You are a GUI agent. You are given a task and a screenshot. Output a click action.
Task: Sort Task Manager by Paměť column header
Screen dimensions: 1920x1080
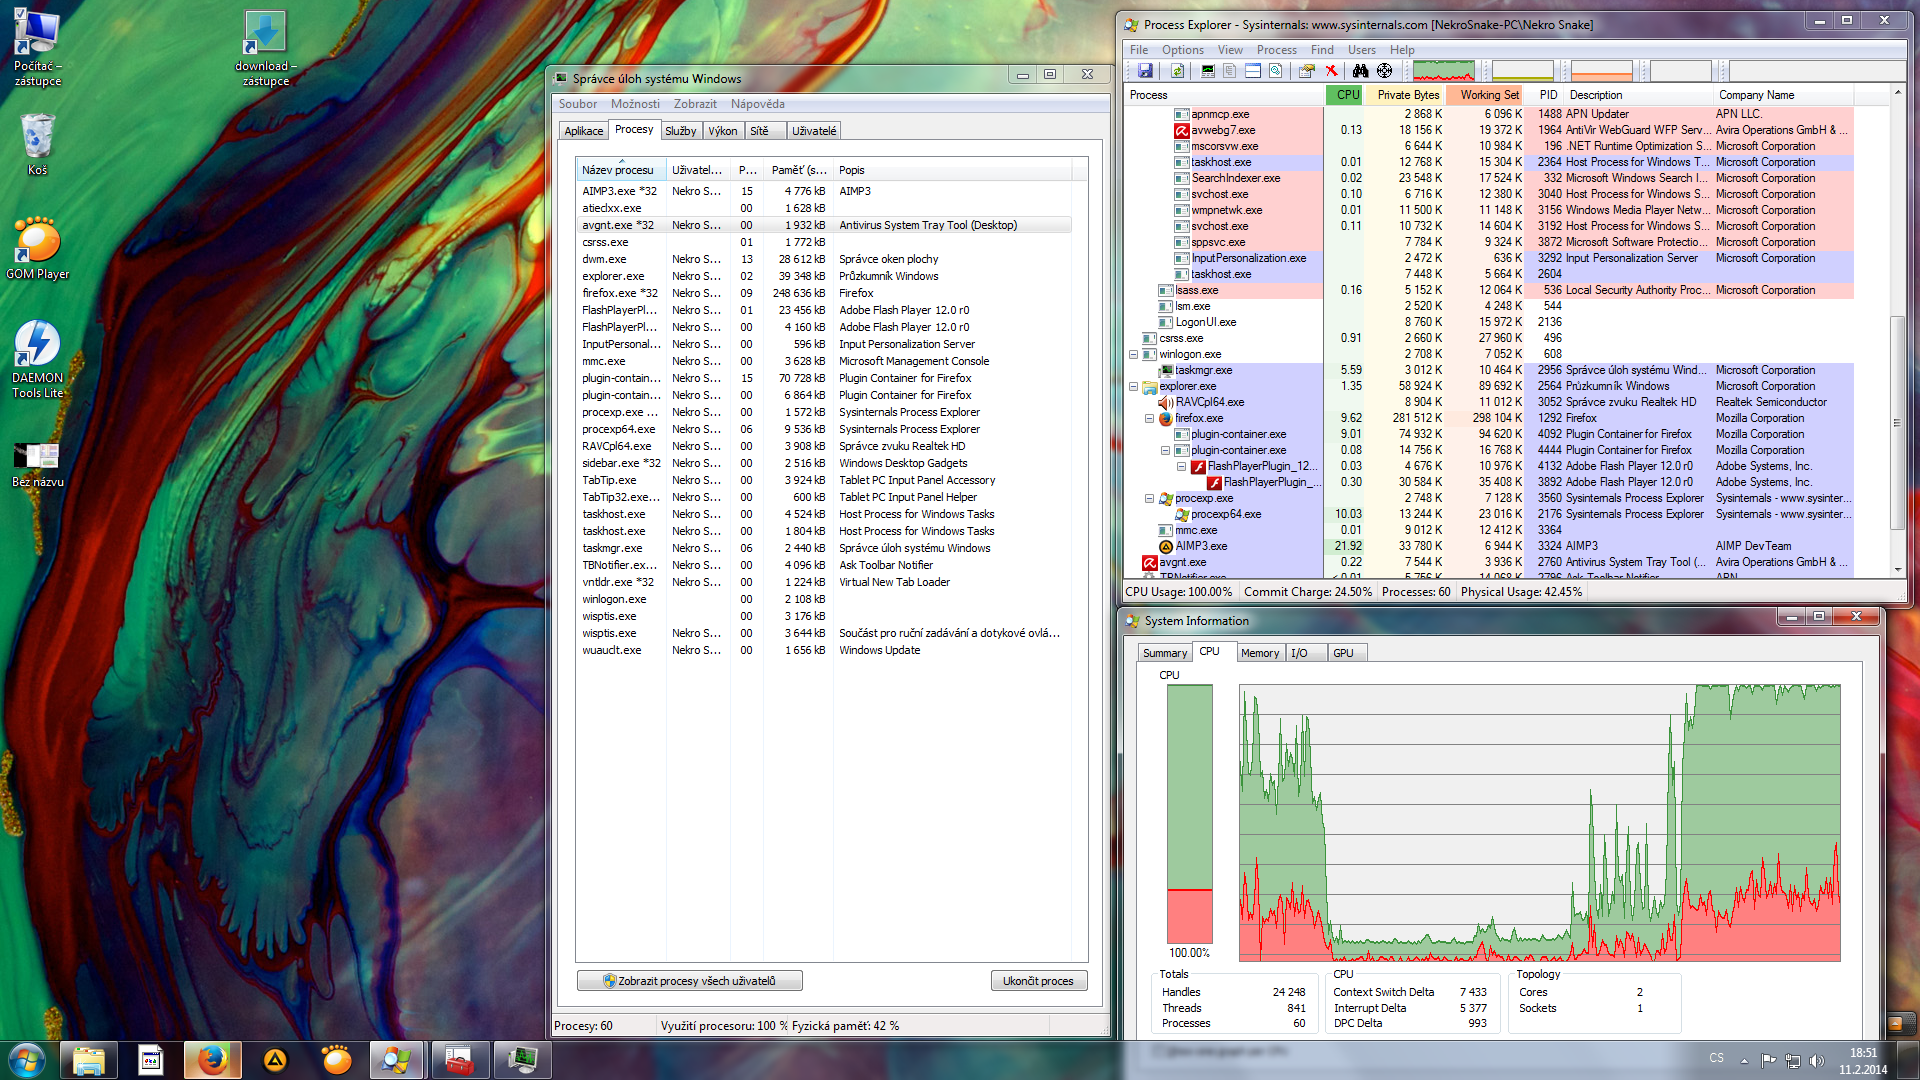pyautogui.click(x=798, y=170)
